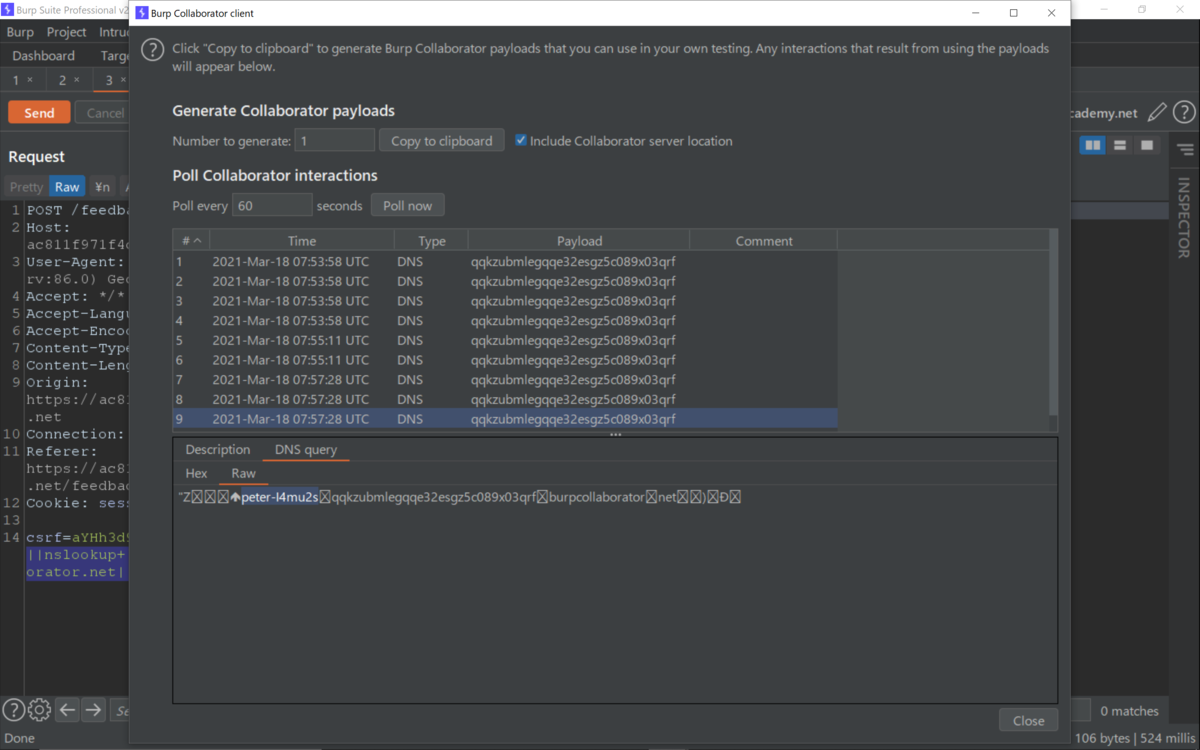
Task: Click the interactions table vertical scrollbar
Action: click(1052, 323)
